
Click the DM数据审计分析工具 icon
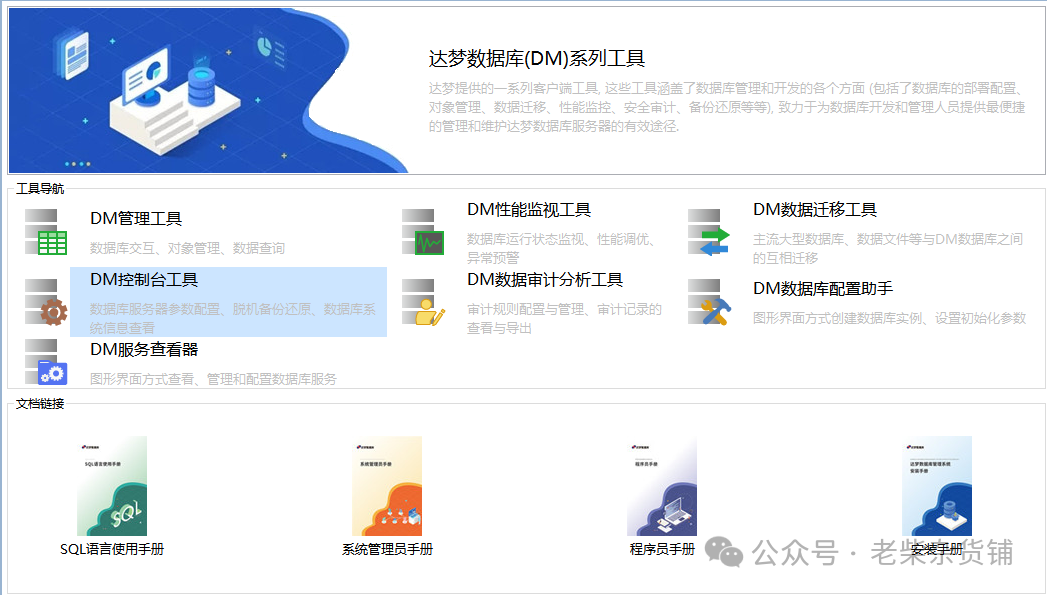[423, 302]
